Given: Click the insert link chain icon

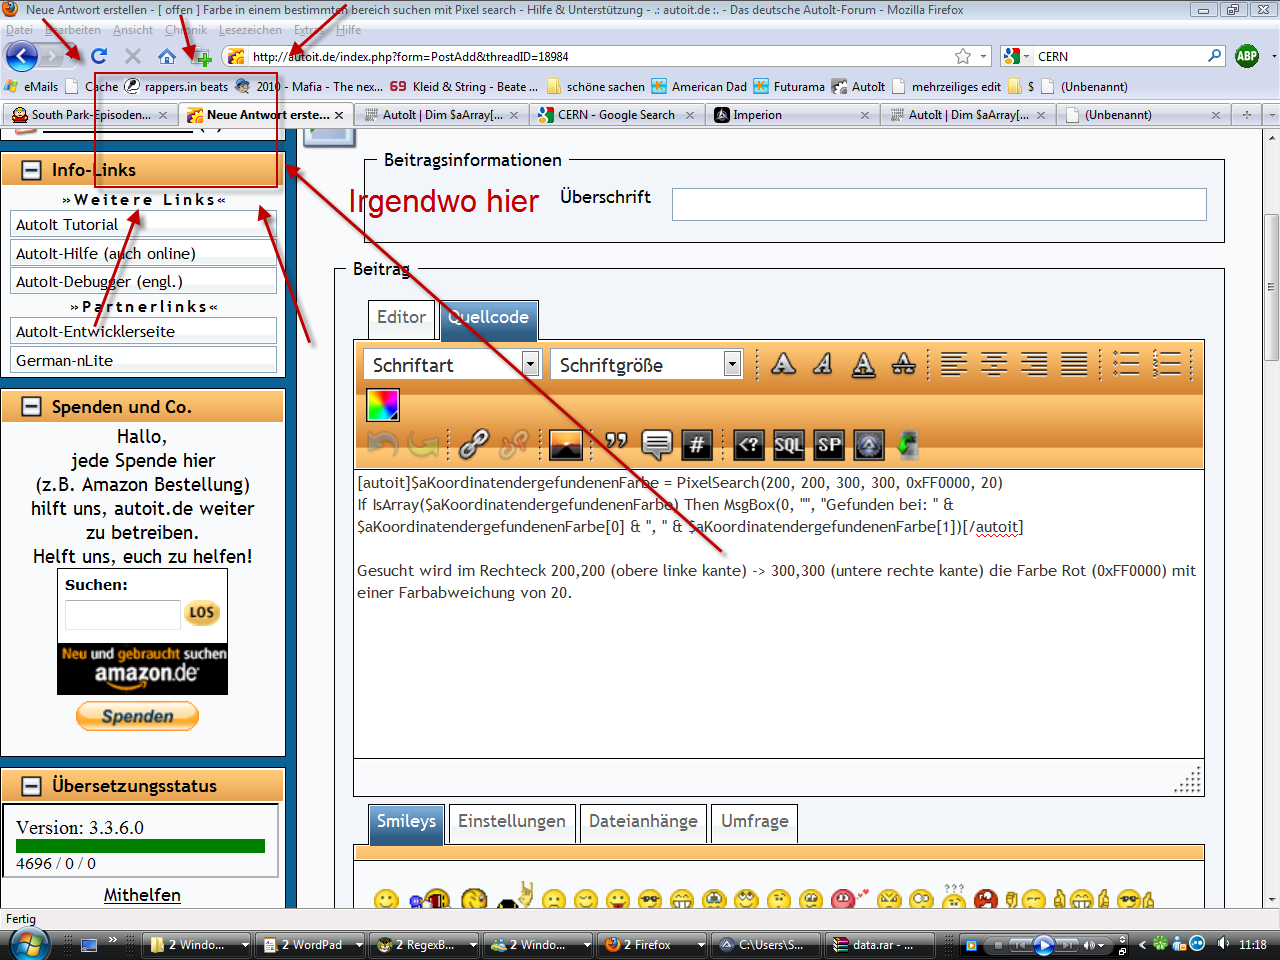Looking at the screenshot, I should point(473,444).
